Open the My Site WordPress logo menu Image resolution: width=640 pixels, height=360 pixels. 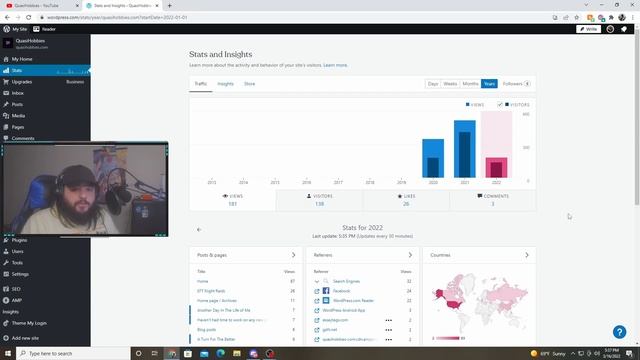pyautogui.click(x=15, y=29)
